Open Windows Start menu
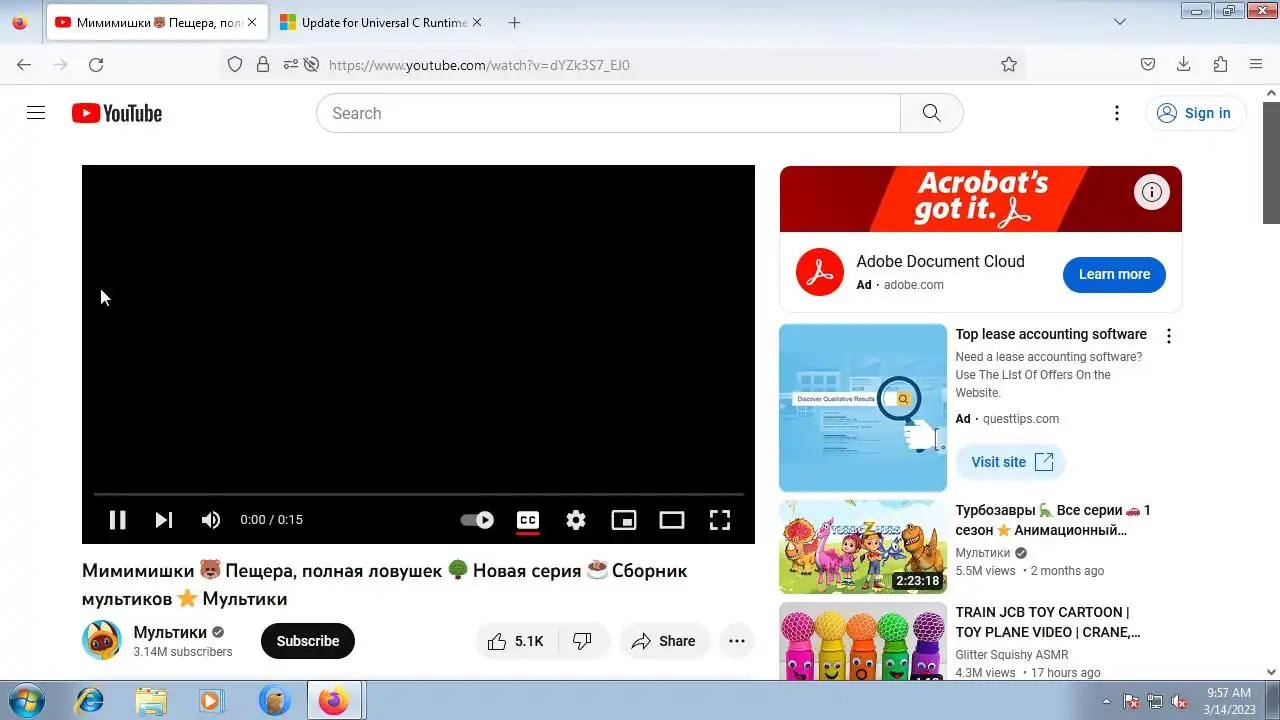1280x720 pixels. tap(25, 700)
